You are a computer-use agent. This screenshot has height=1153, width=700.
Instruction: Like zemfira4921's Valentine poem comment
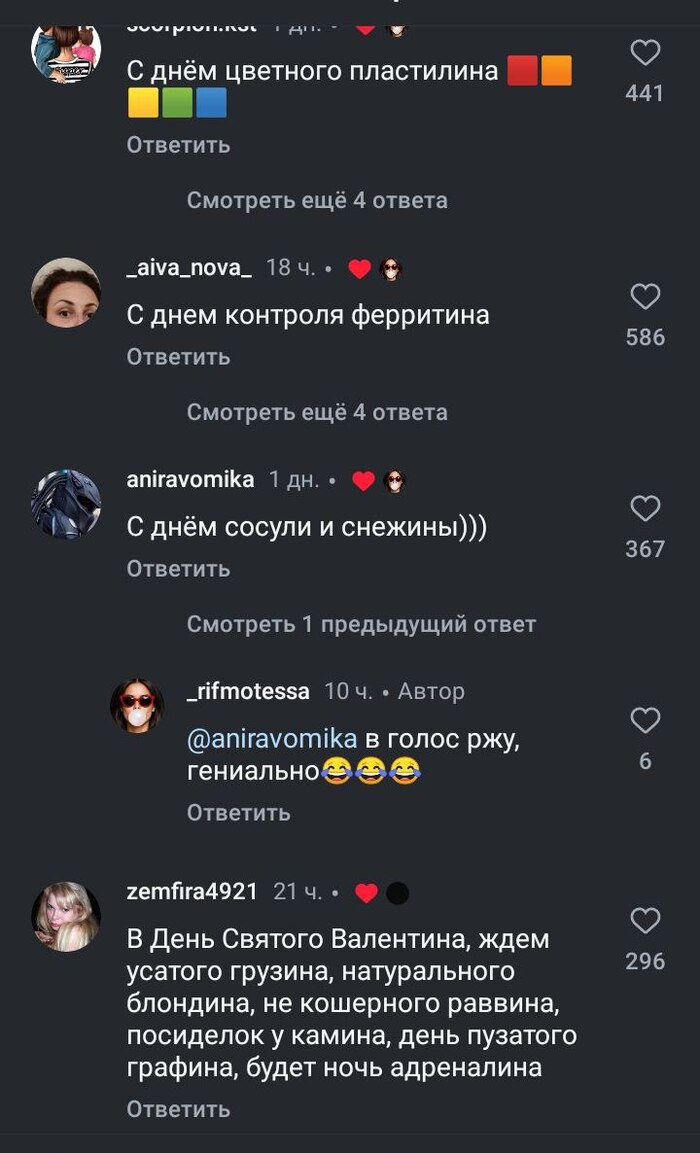click(x=645, y=921)
